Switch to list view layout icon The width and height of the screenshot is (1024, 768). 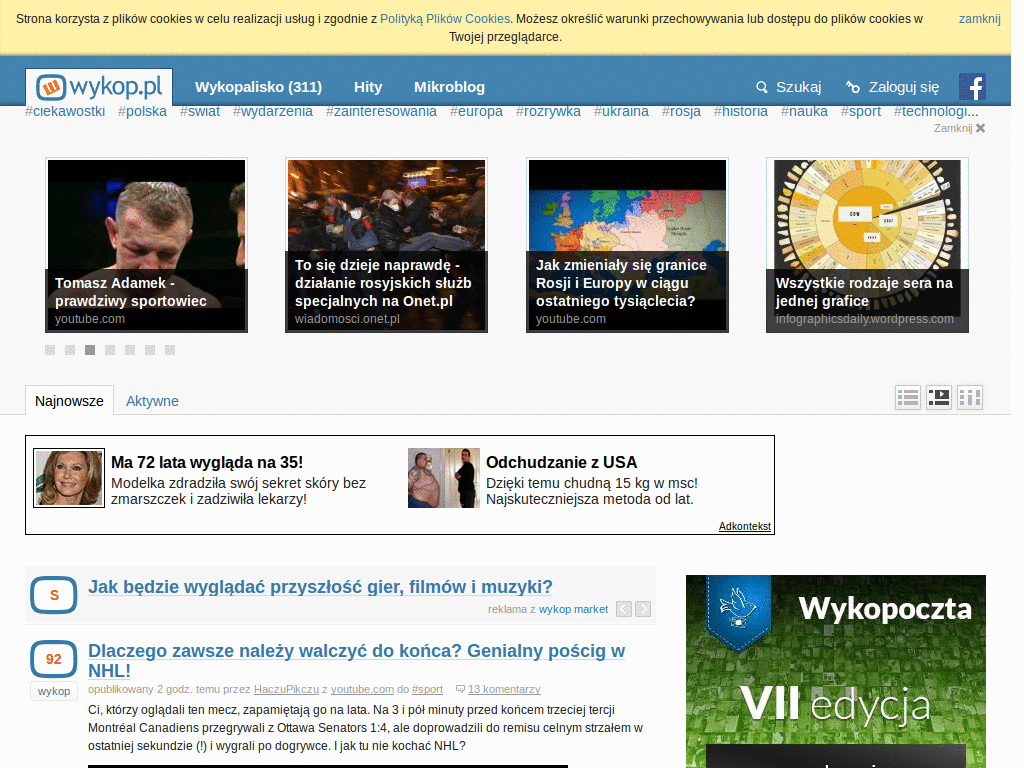908,397
